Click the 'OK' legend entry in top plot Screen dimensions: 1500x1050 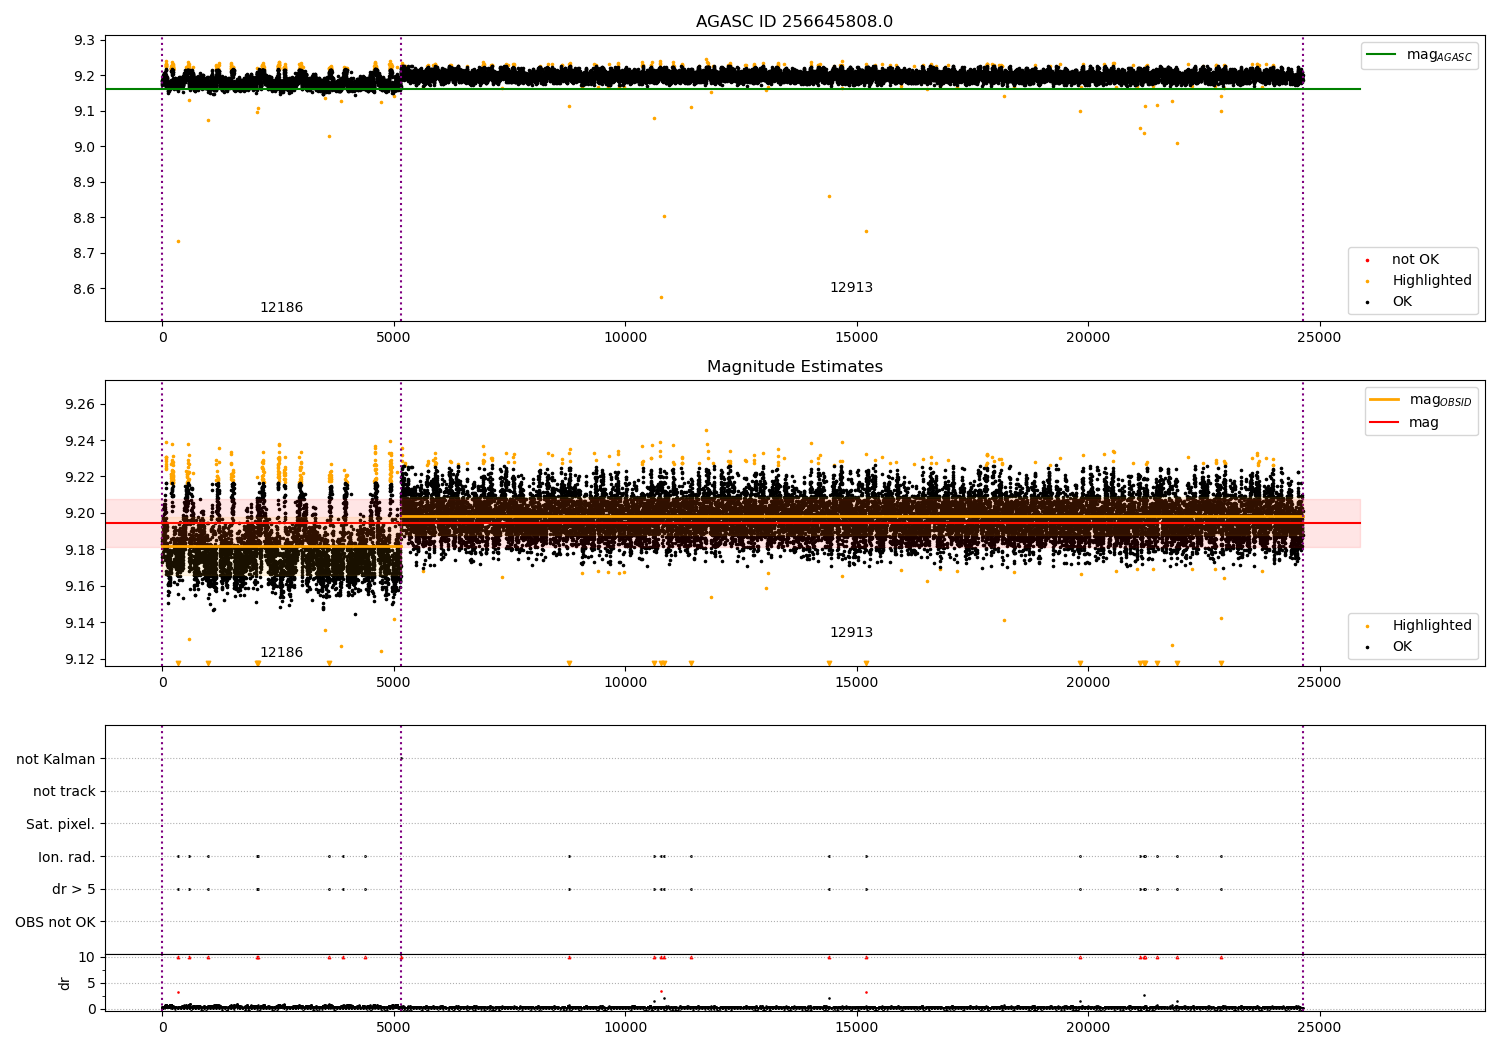1402,302
